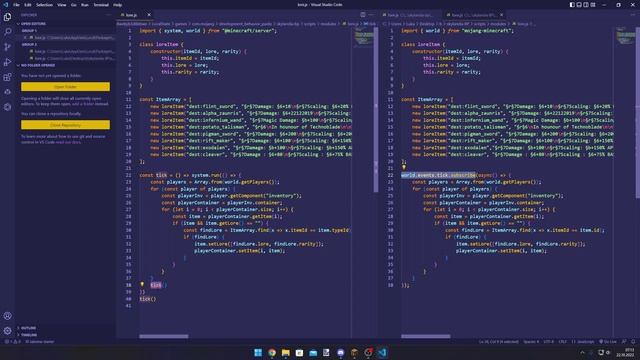Open the Accounts icon in activity bar
640x360 pixels.
coord(7,316)
